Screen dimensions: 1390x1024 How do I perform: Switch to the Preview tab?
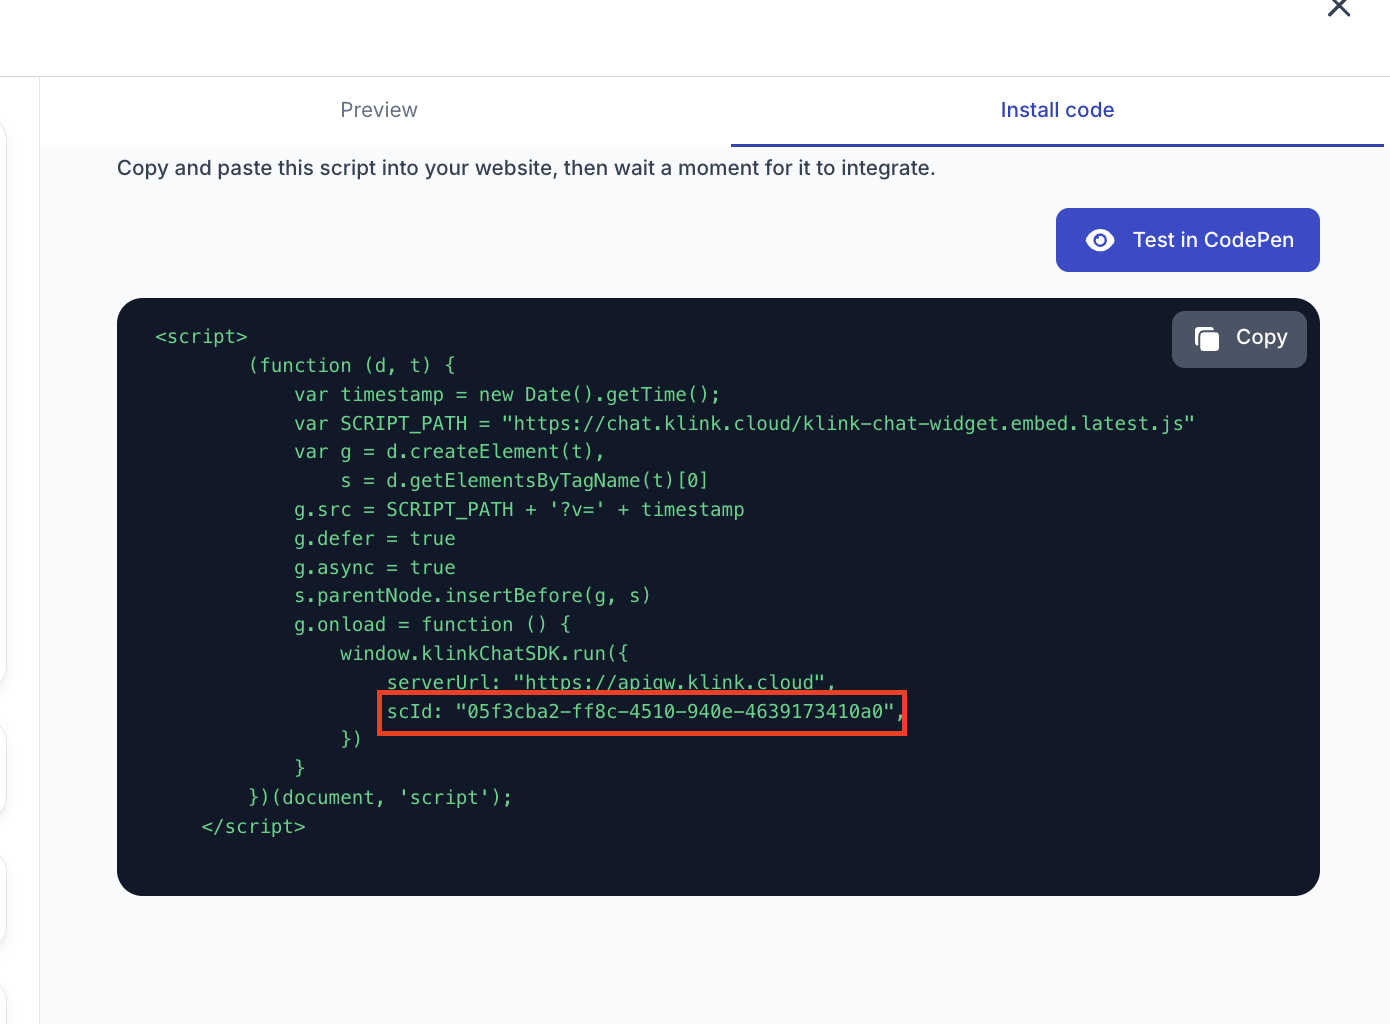[x=379, y=110]
